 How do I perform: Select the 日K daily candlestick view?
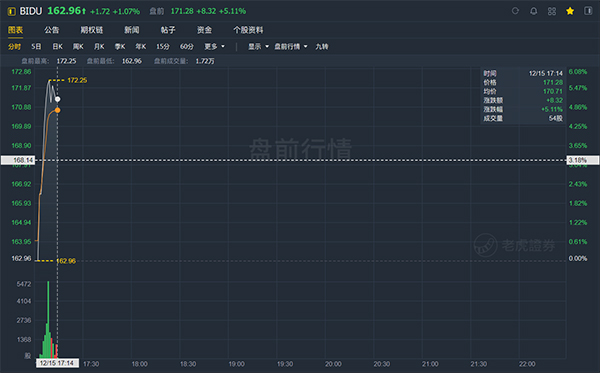point(57,47)
